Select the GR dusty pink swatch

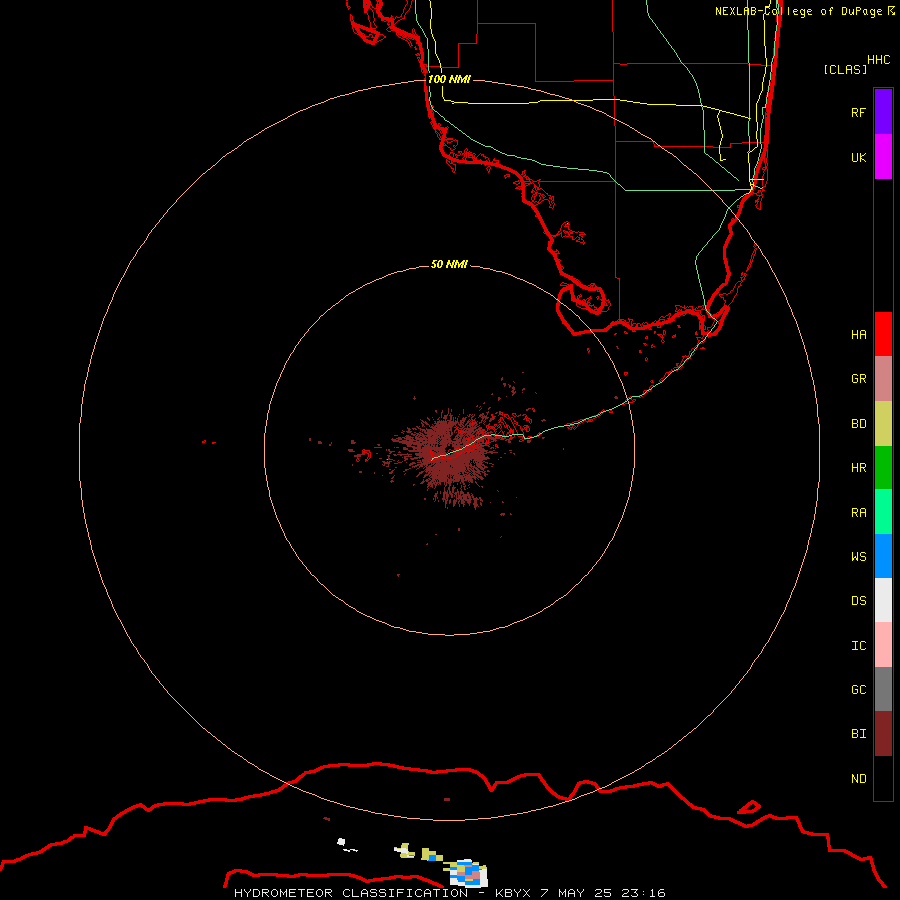[x=883, y=379]
